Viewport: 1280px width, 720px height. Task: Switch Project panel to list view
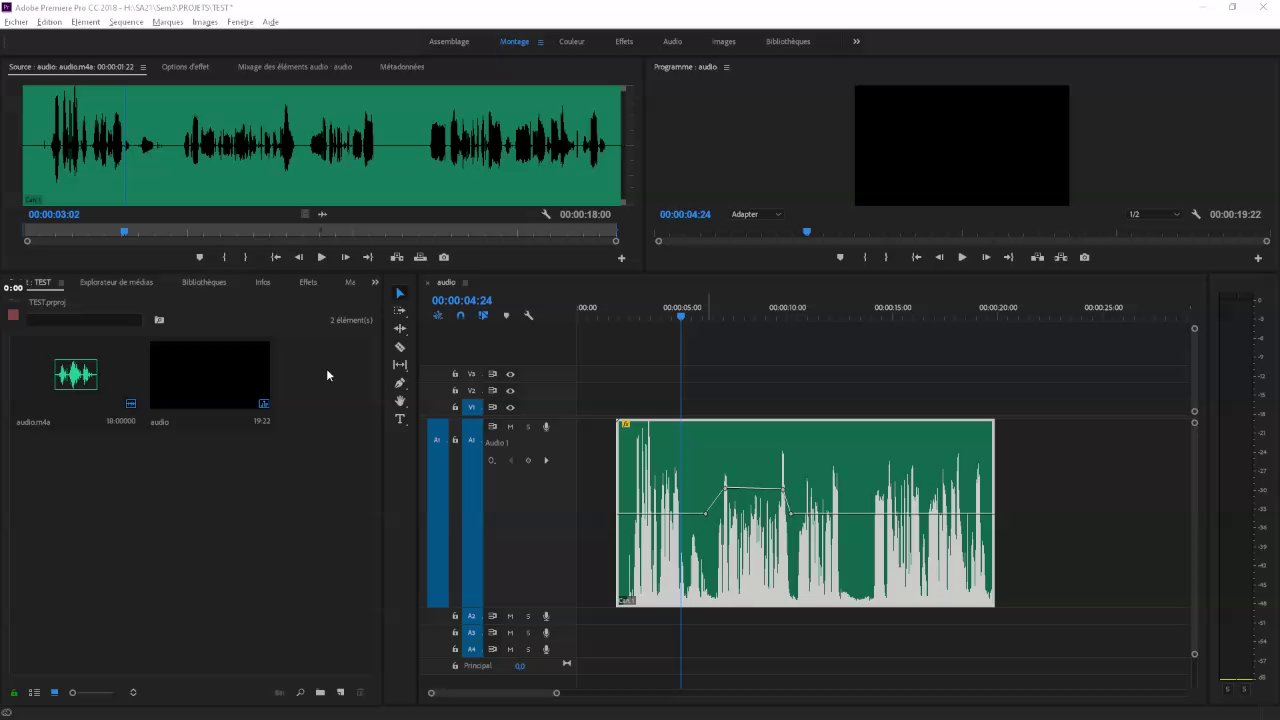point(34,692)
